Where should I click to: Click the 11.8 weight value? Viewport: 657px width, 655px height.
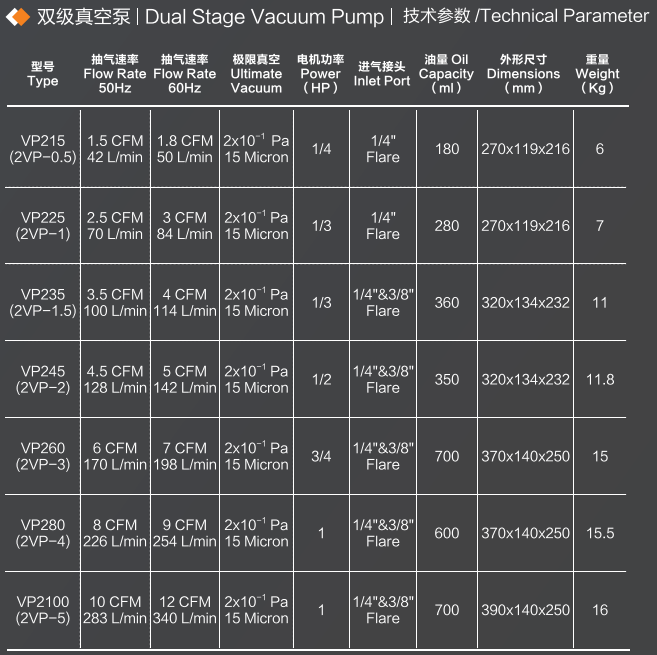click(x=600, y=380)
